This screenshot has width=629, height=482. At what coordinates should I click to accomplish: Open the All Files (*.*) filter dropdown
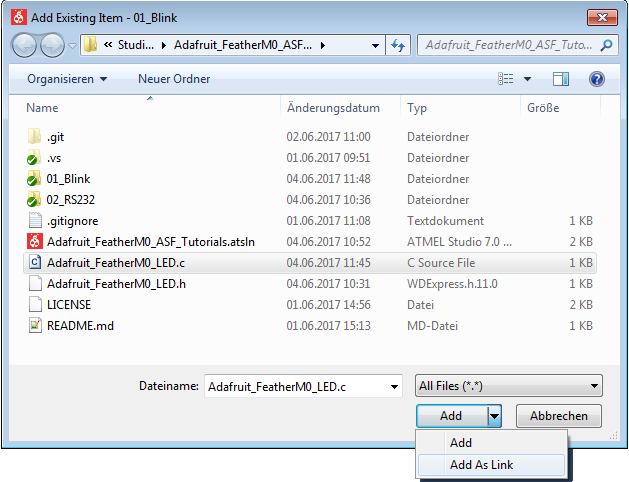click(509, 386)
